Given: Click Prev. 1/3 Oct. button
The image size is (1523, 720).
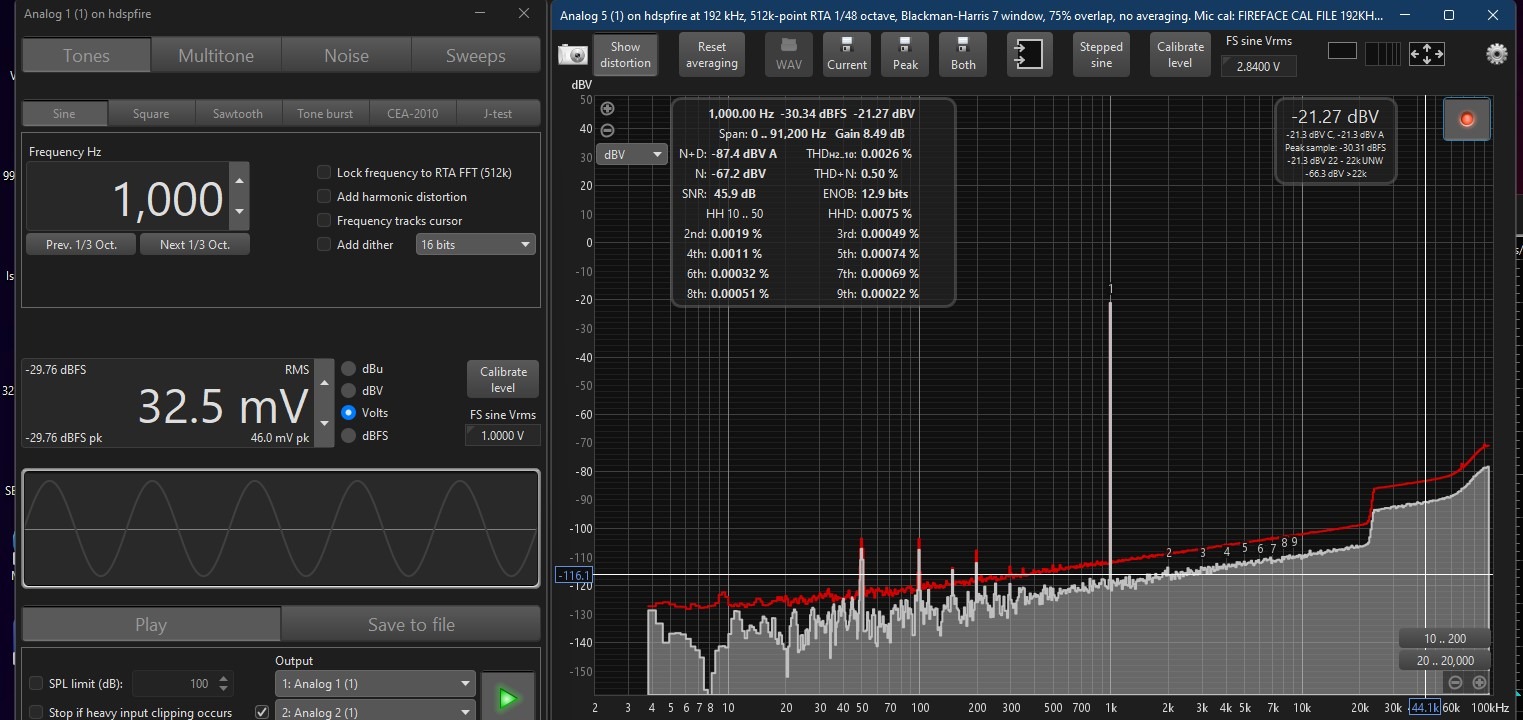Looking at the screenshot, I should click(81, 245).
